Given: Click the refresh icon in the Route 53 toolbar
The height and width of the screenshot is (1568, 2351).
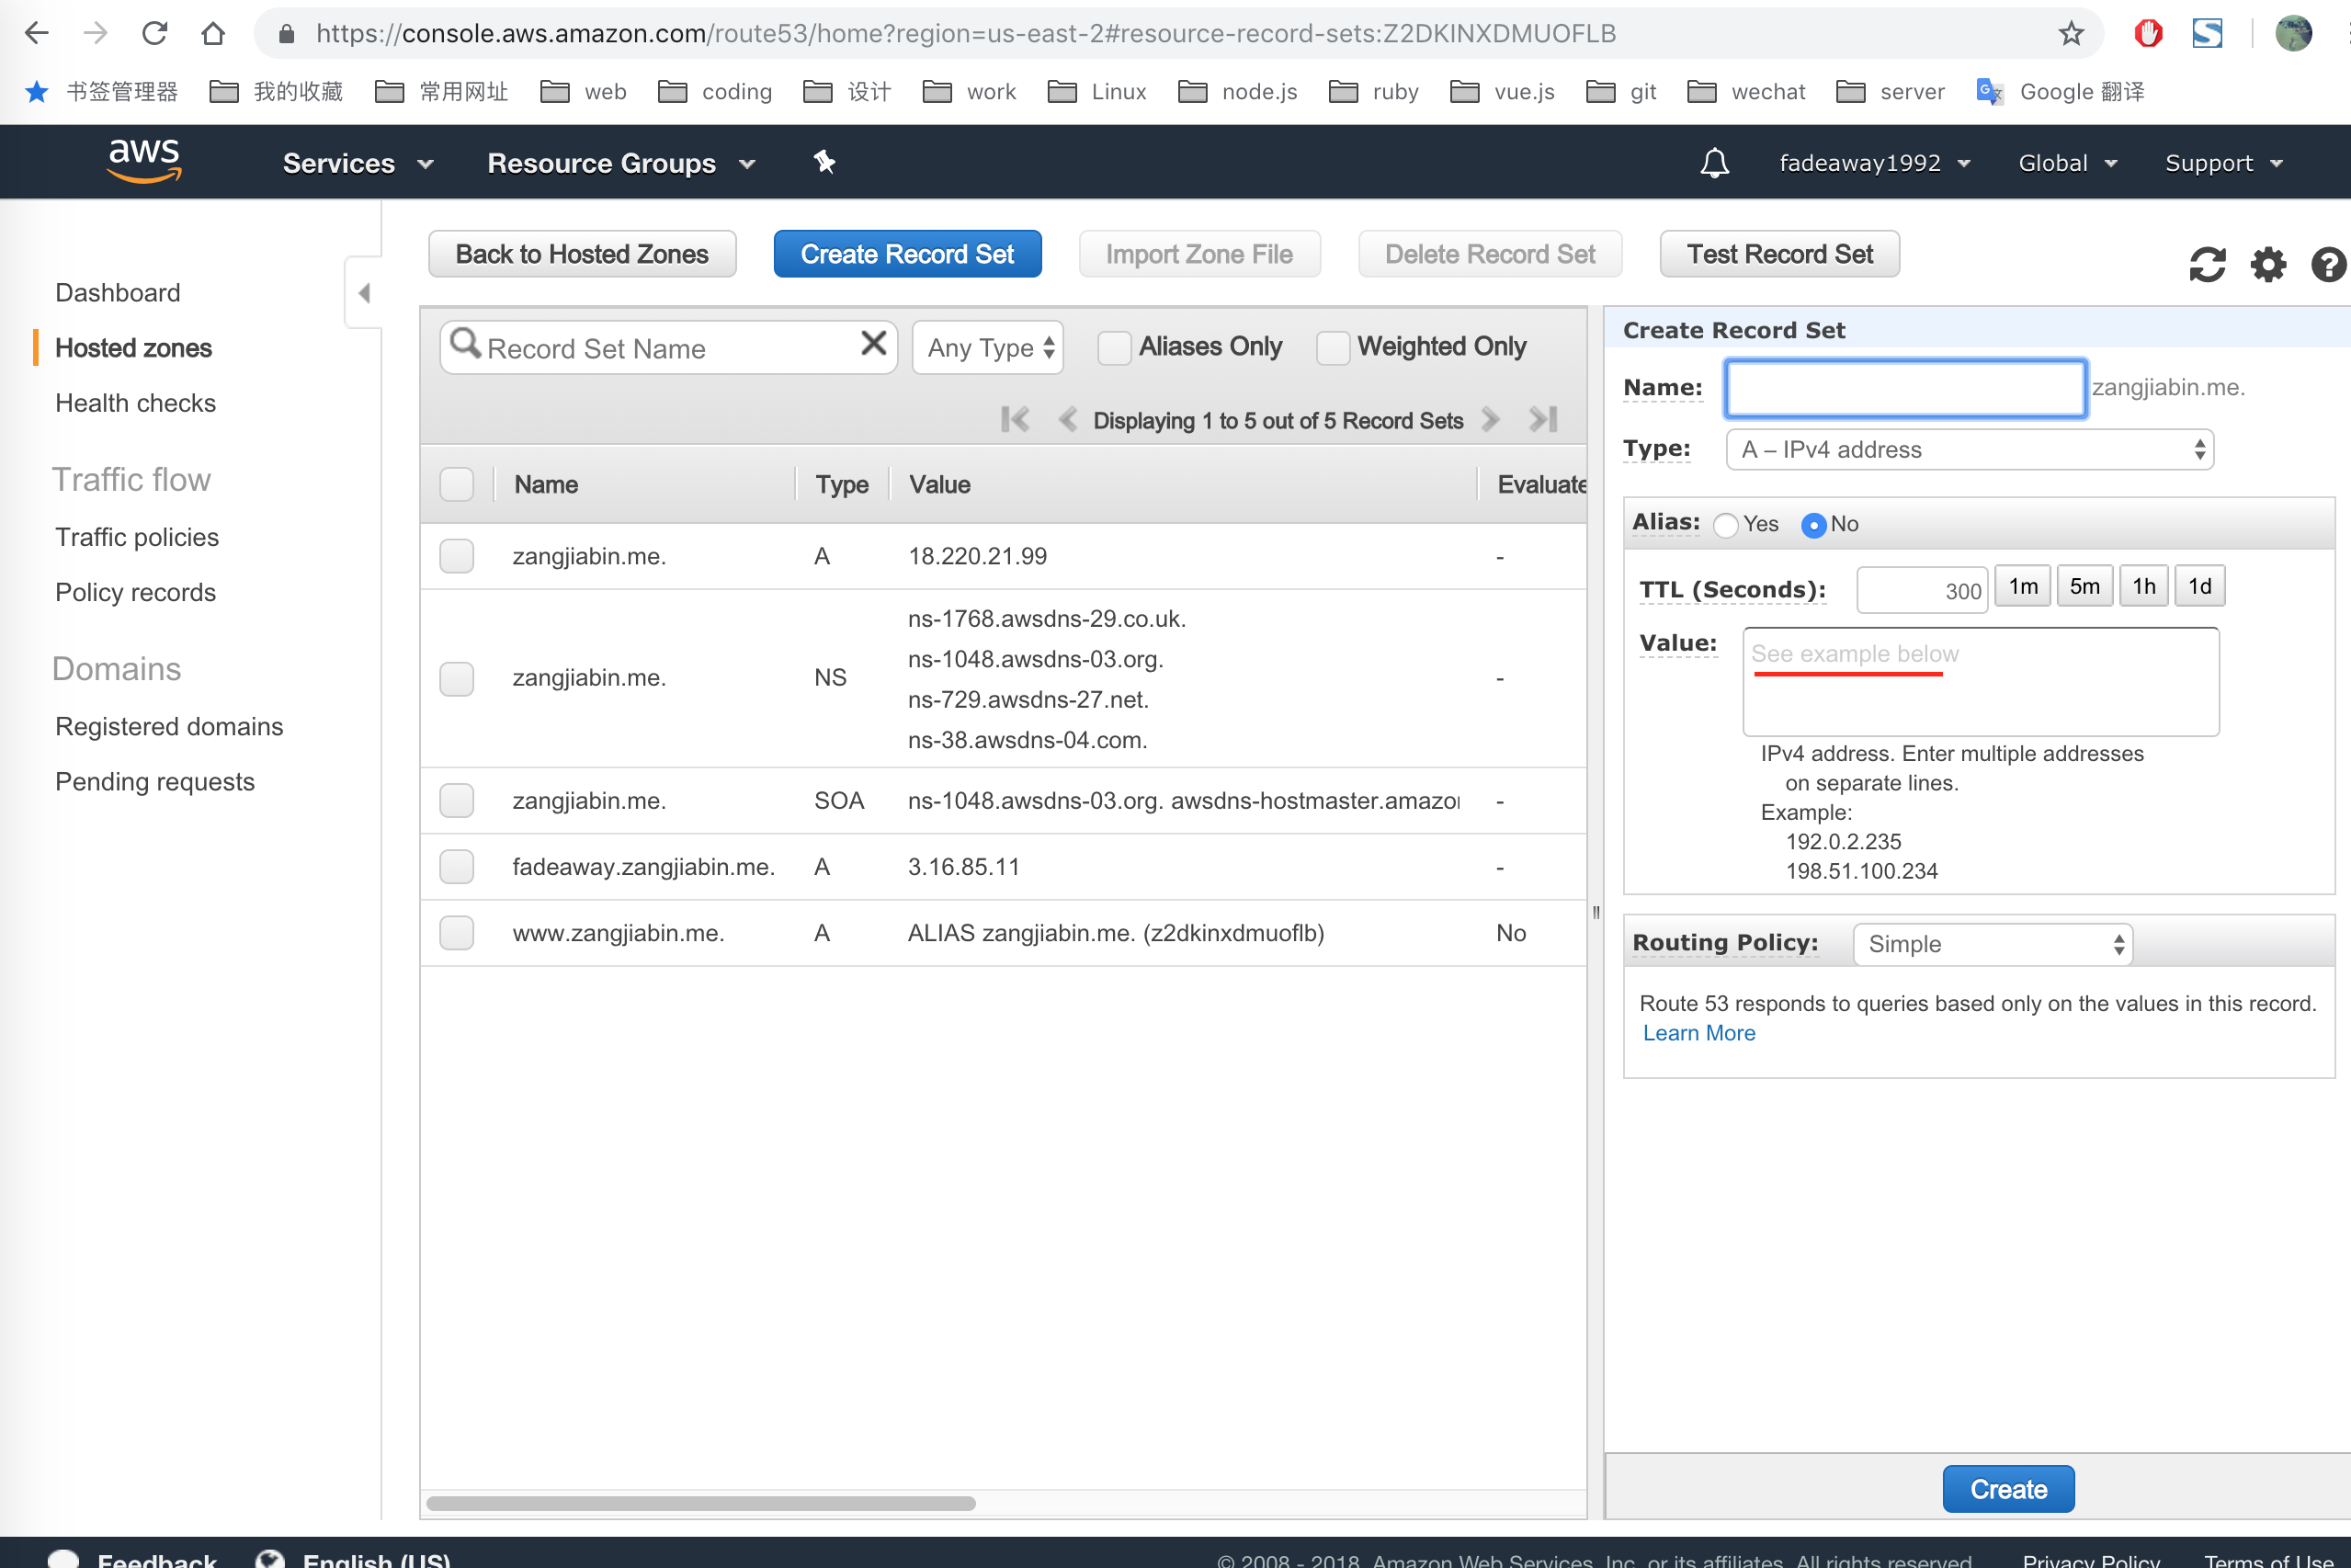Looking at the screenshot, I should pyautogui.click(x=2206, y=265).
